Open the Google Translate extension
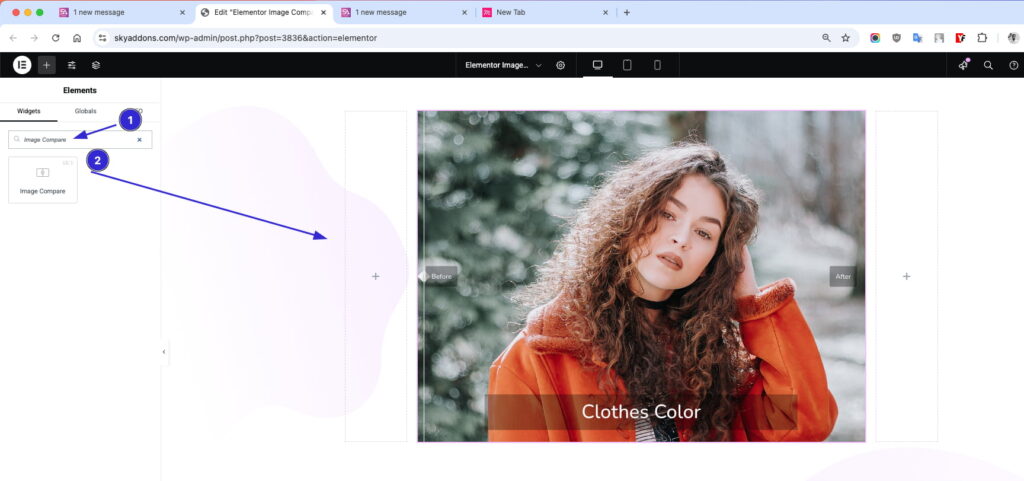This screenshot has width=1024, height=481. pyautogui.click(x=918, y=39)
